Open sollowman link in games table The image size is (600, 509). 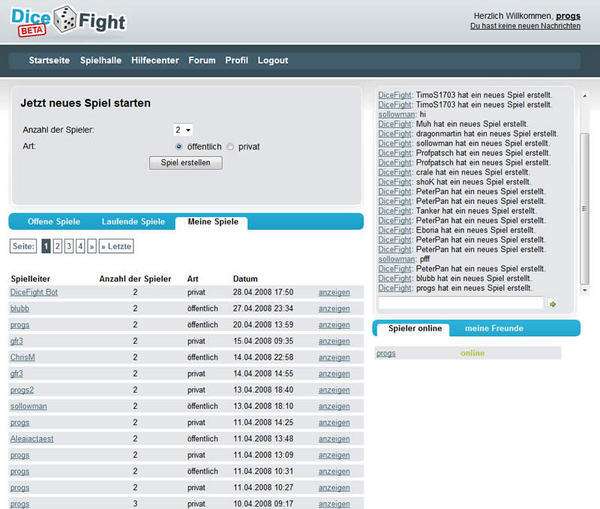(29, 406)
